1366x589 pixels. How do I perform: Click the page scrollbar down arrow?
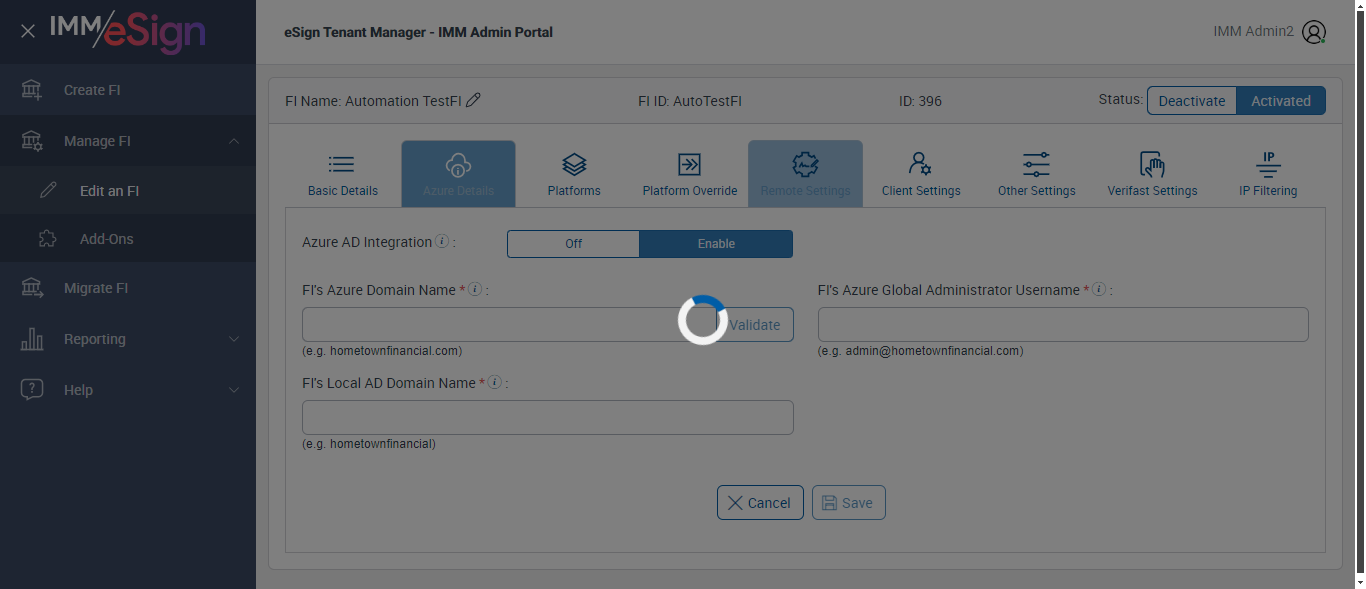click(x=1358, y=581)
